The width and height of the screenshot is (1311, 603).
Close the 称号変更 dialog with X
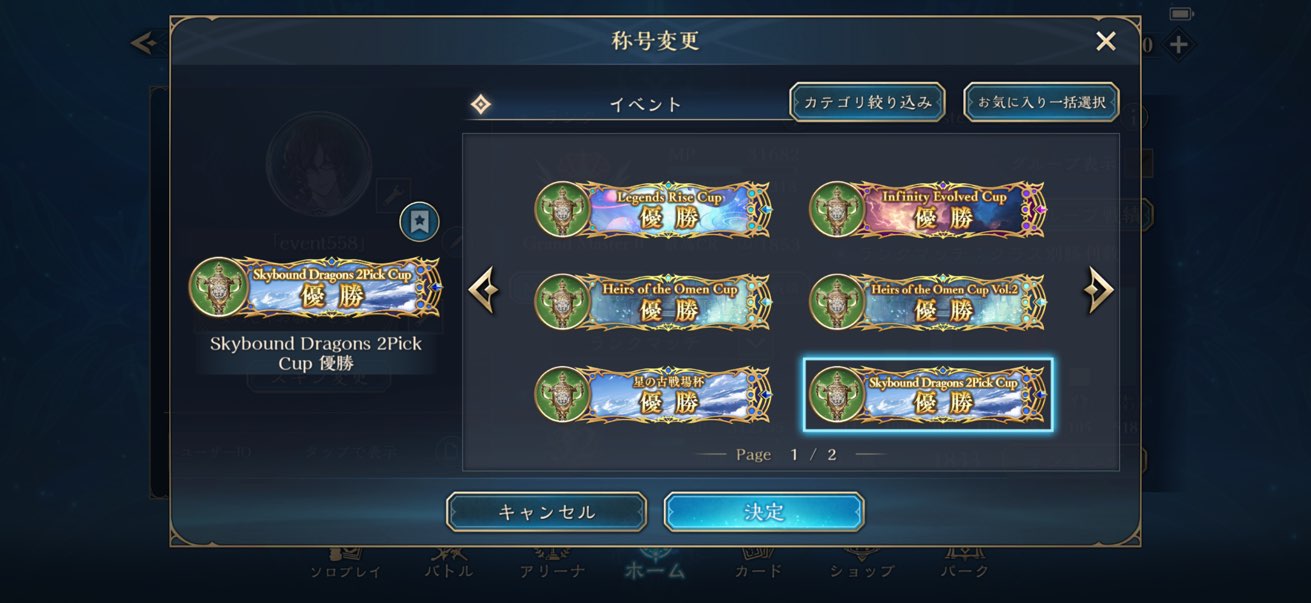pos(1106,41)
